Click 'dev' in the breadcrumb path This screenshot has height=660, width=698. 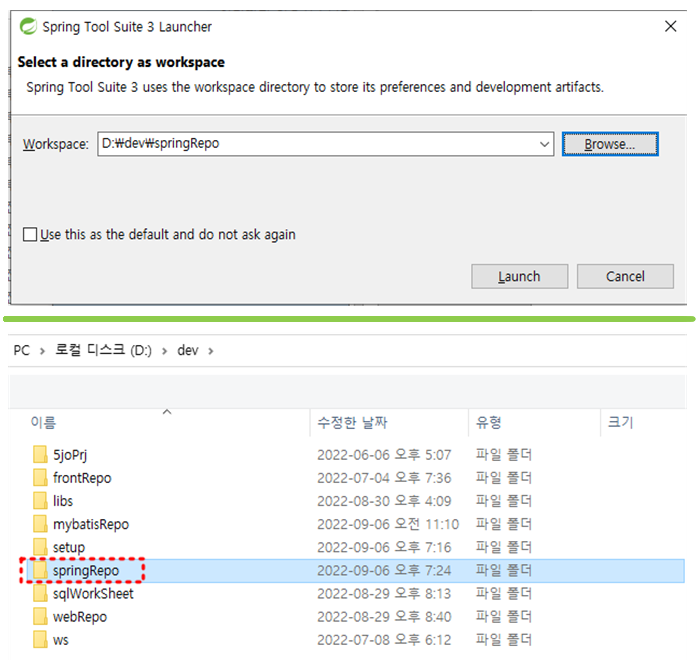[x=187, y=351]
